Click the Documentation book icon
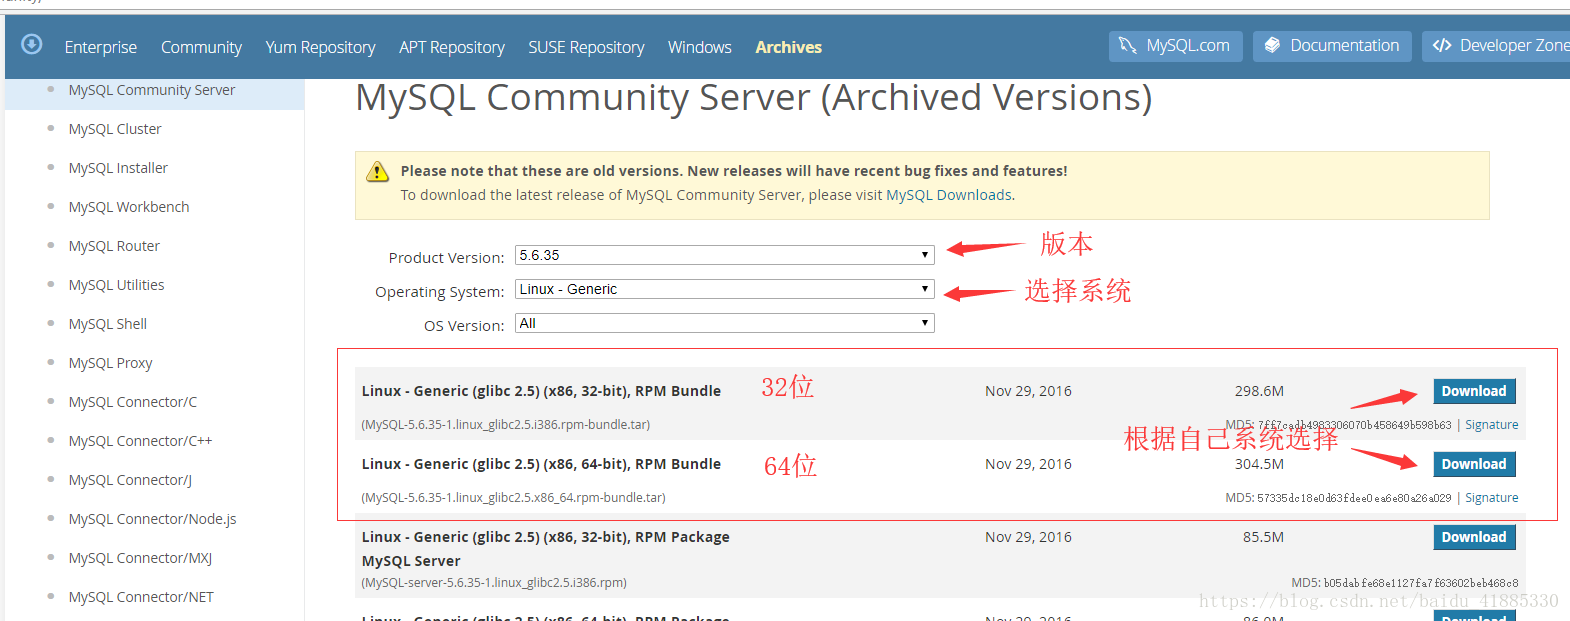This screenshot has height=621, width=1570. point(1272,46)
